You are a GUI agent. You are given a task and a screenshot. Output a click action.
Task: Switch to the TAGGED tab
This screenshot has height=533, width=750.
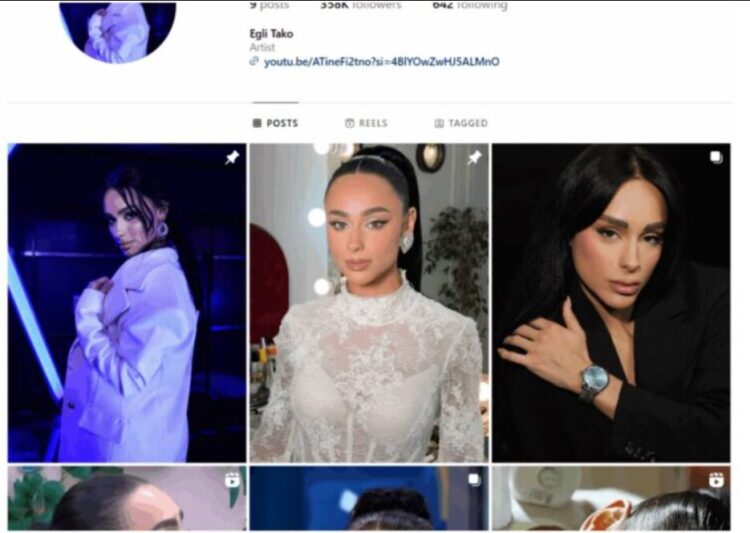click(x=461, y=123)
